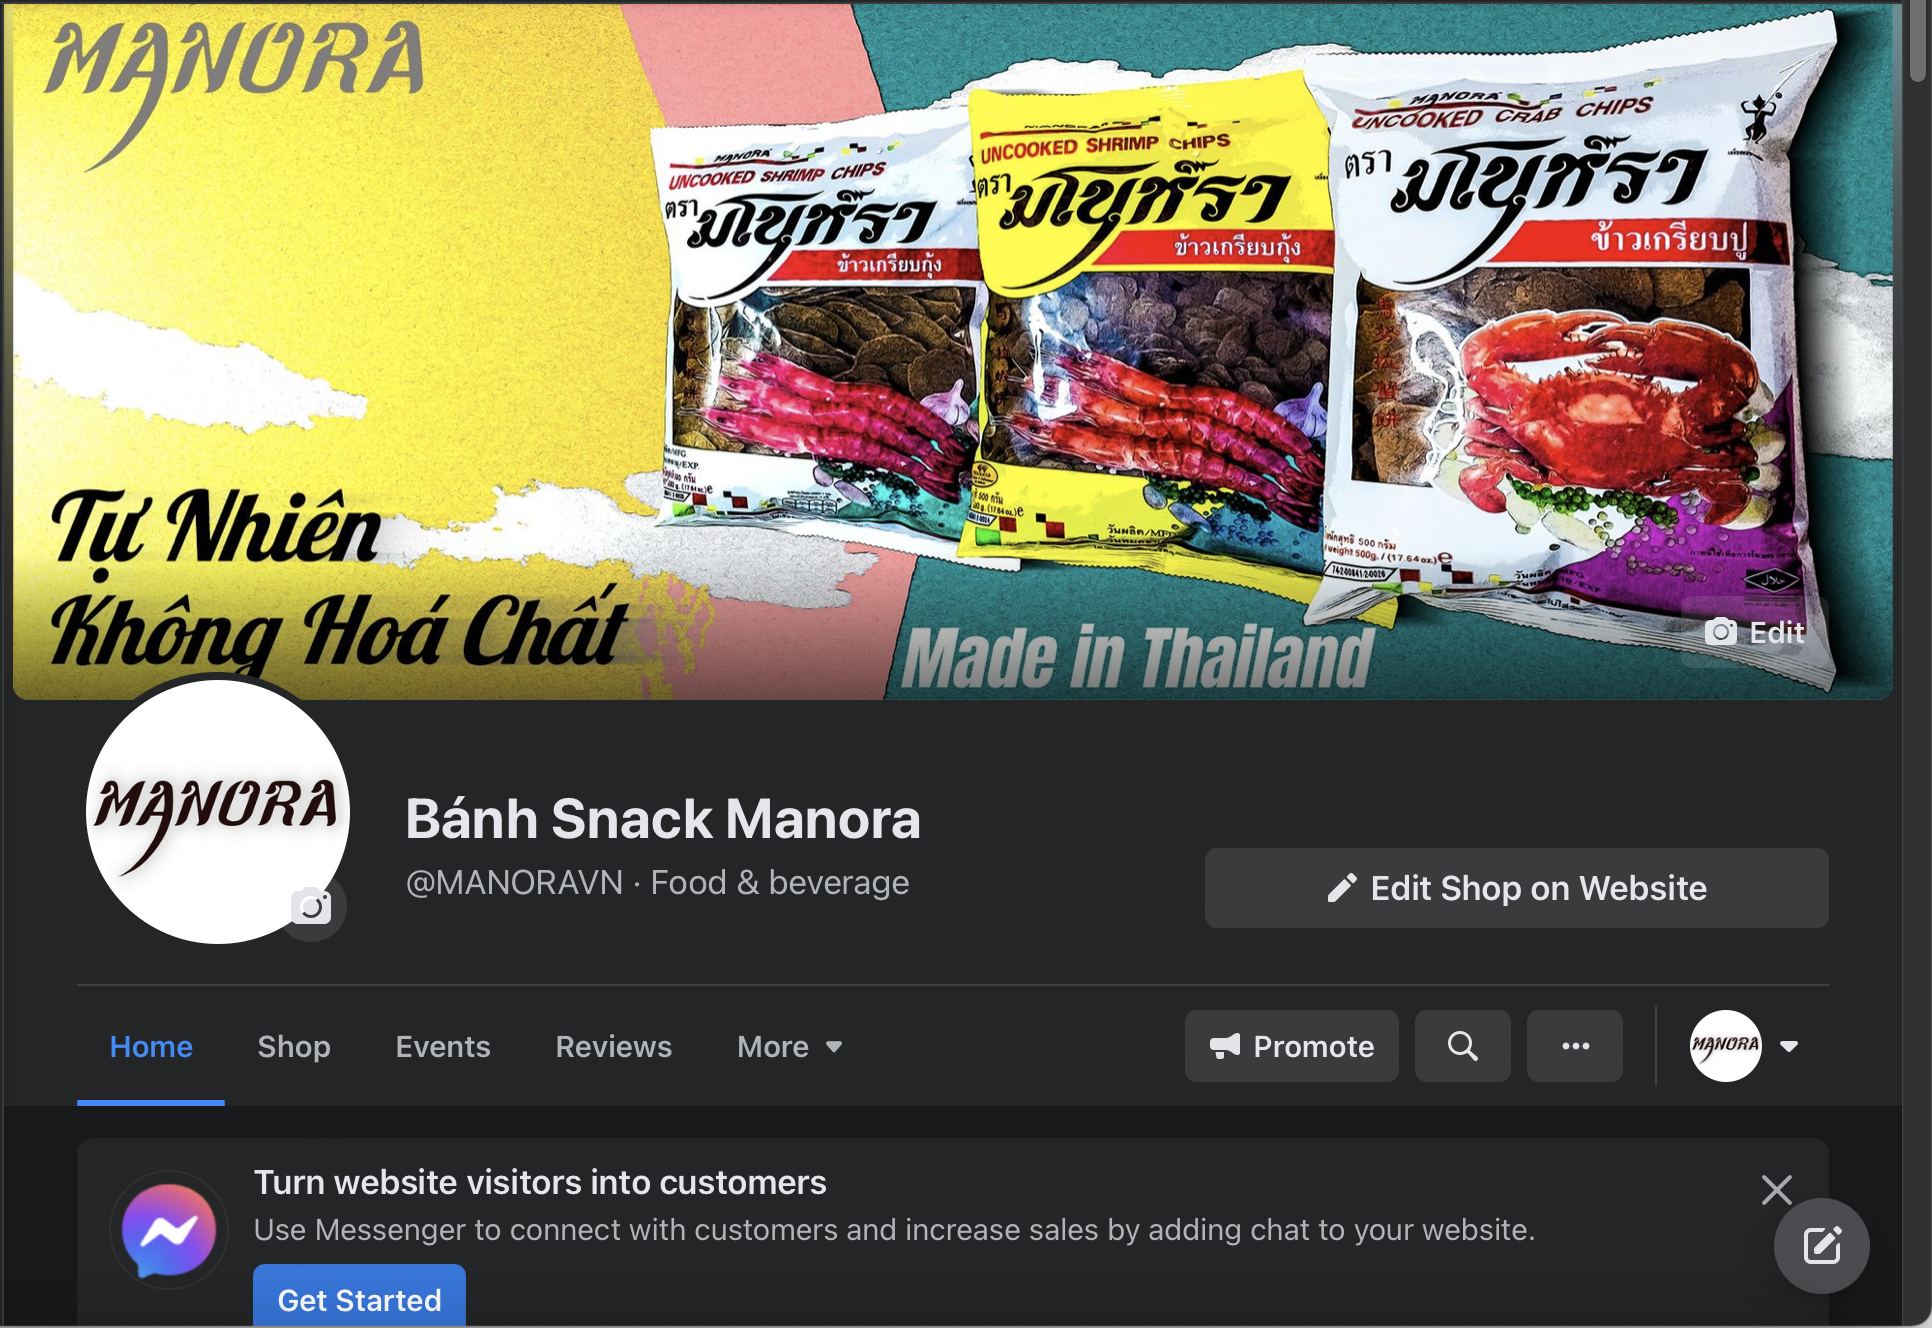Click the Messenger logo icon
The image size is (1932, 1328).
coord(169,1229)
